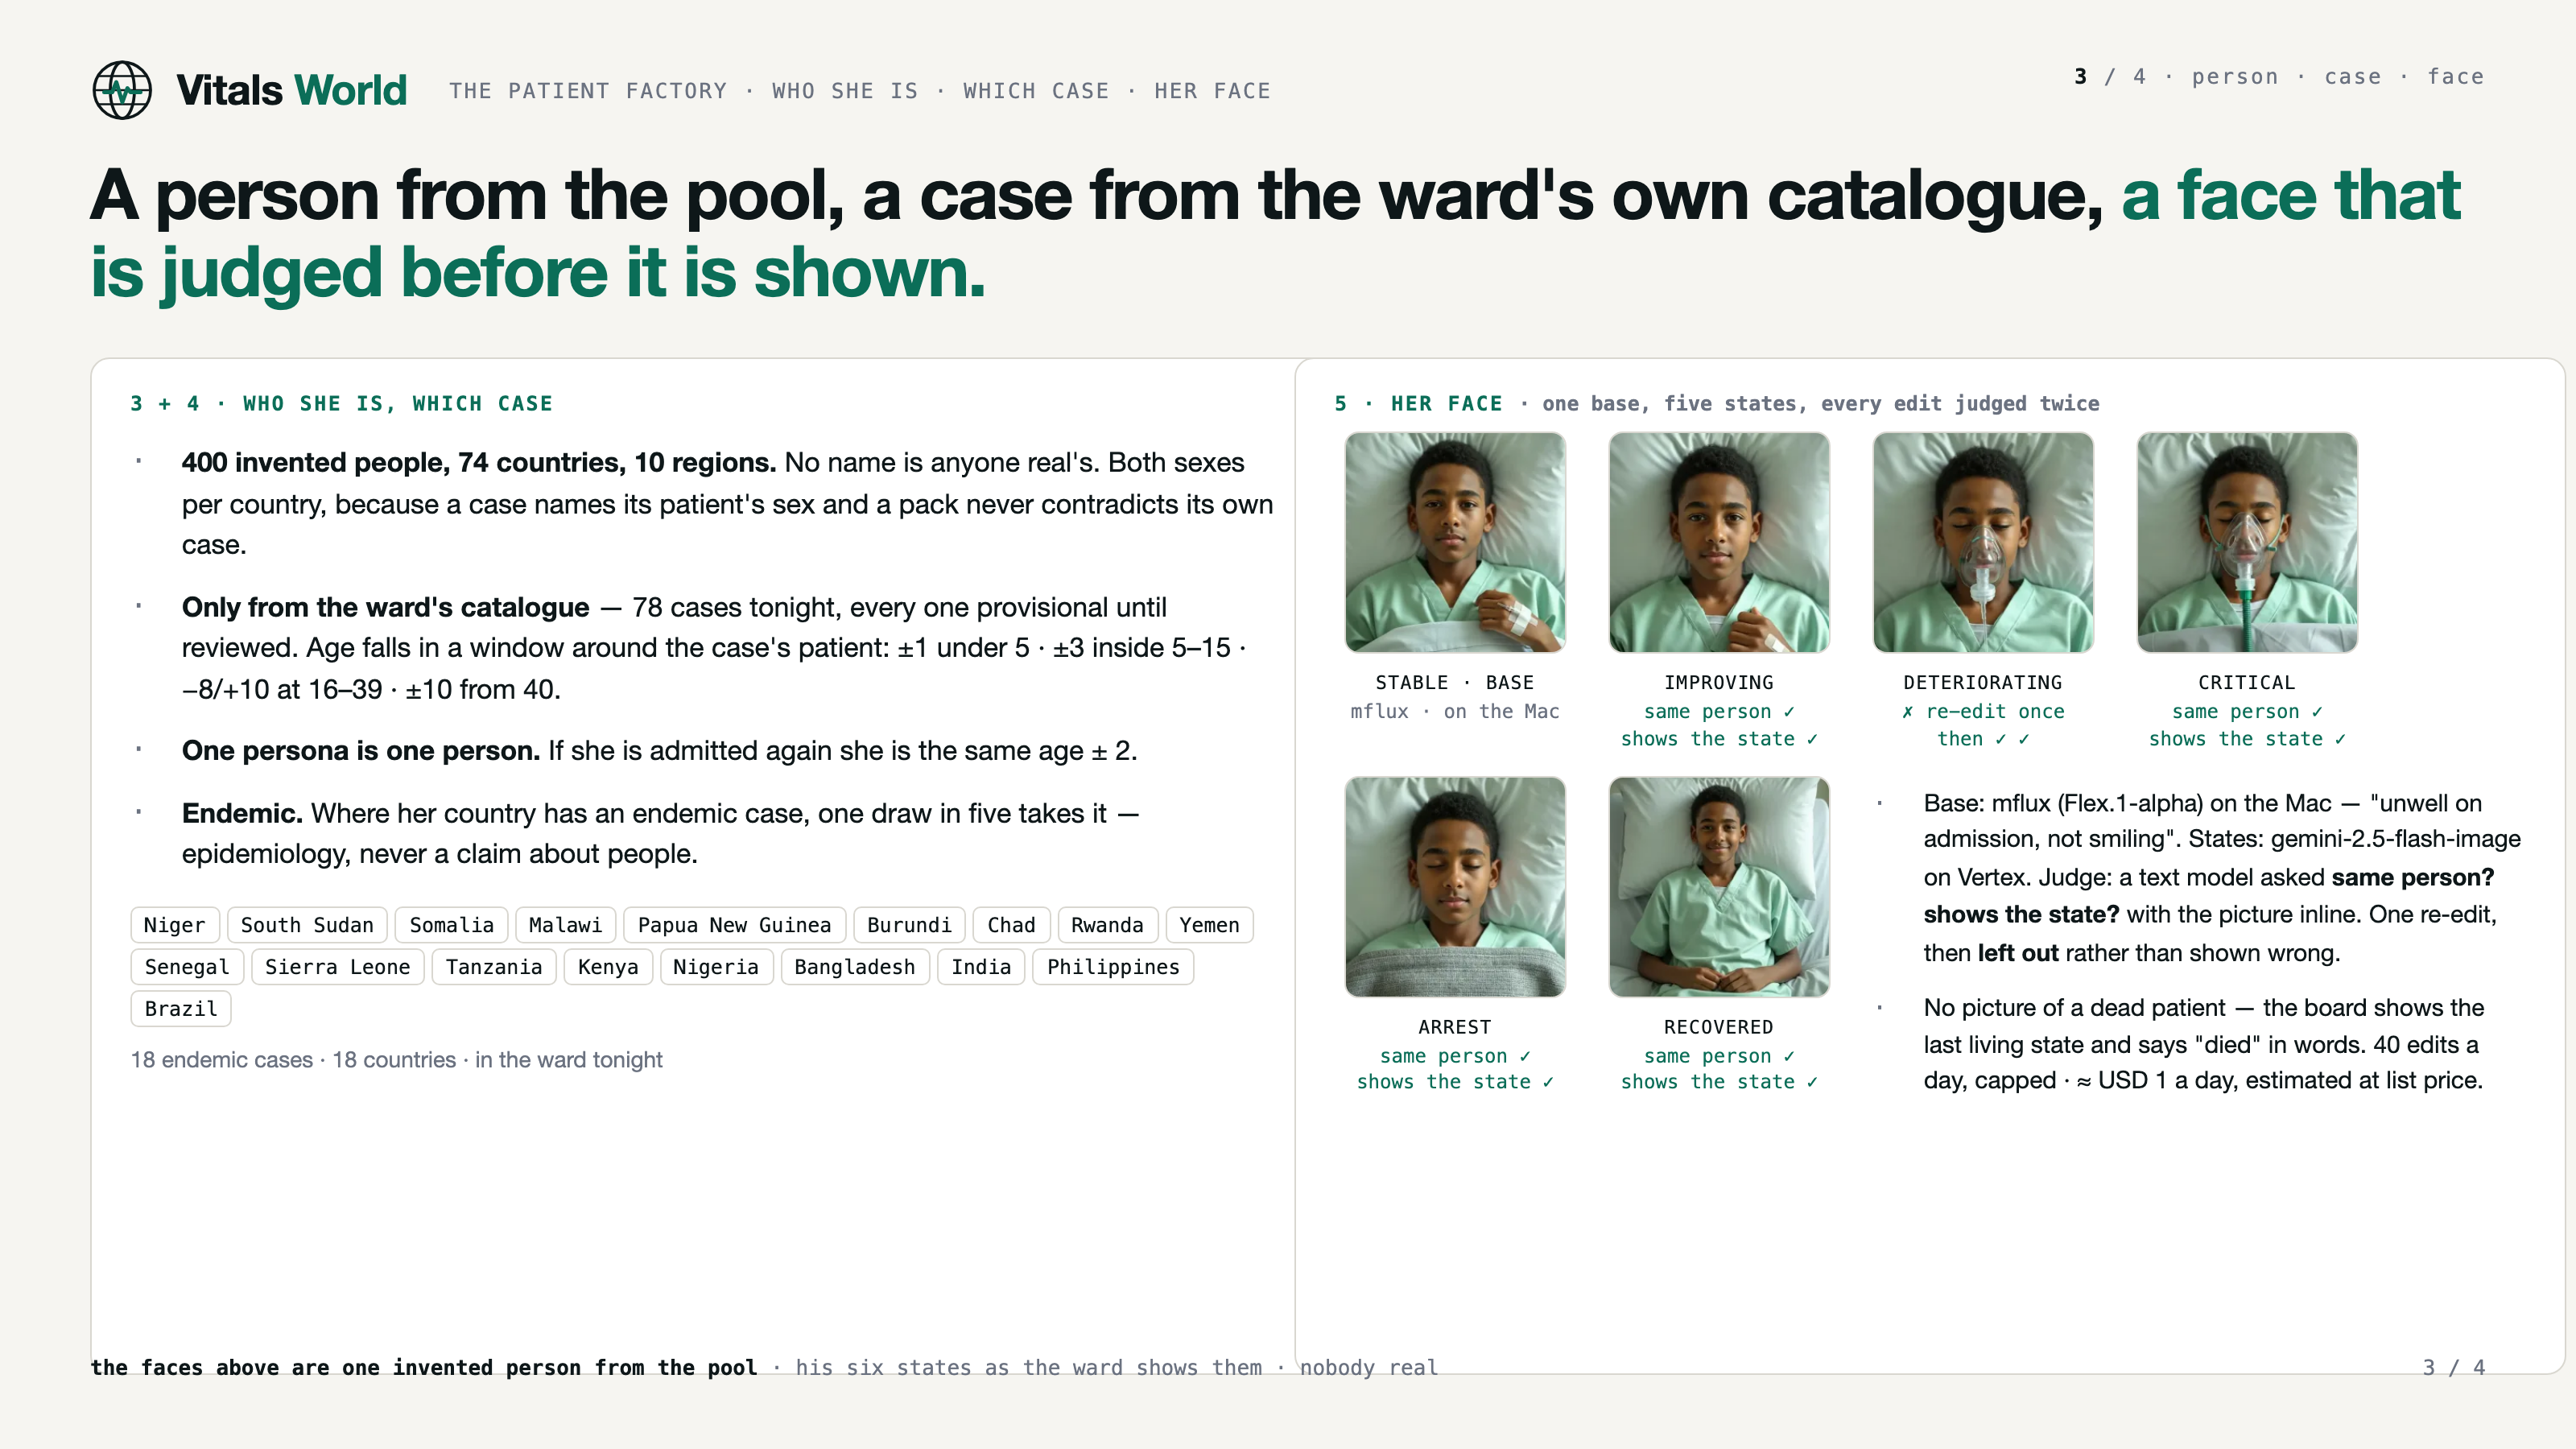Open the IMPROVING face thumbnail
The height and width of the screenshot is (1449, 2576).
pyautogui.click(x=1719, y=542)
